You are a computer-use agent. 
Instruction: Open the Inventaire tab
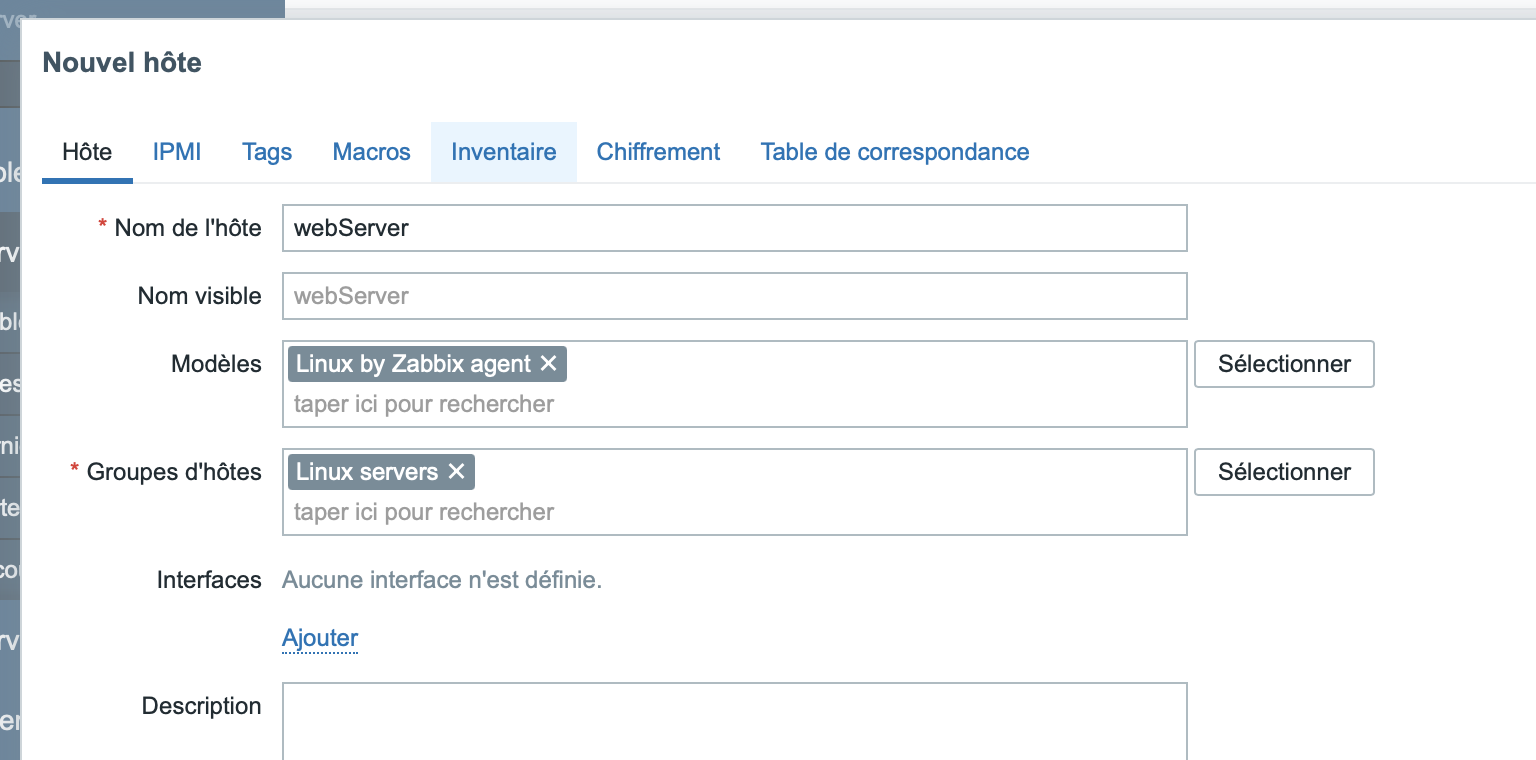pos(503,152)
